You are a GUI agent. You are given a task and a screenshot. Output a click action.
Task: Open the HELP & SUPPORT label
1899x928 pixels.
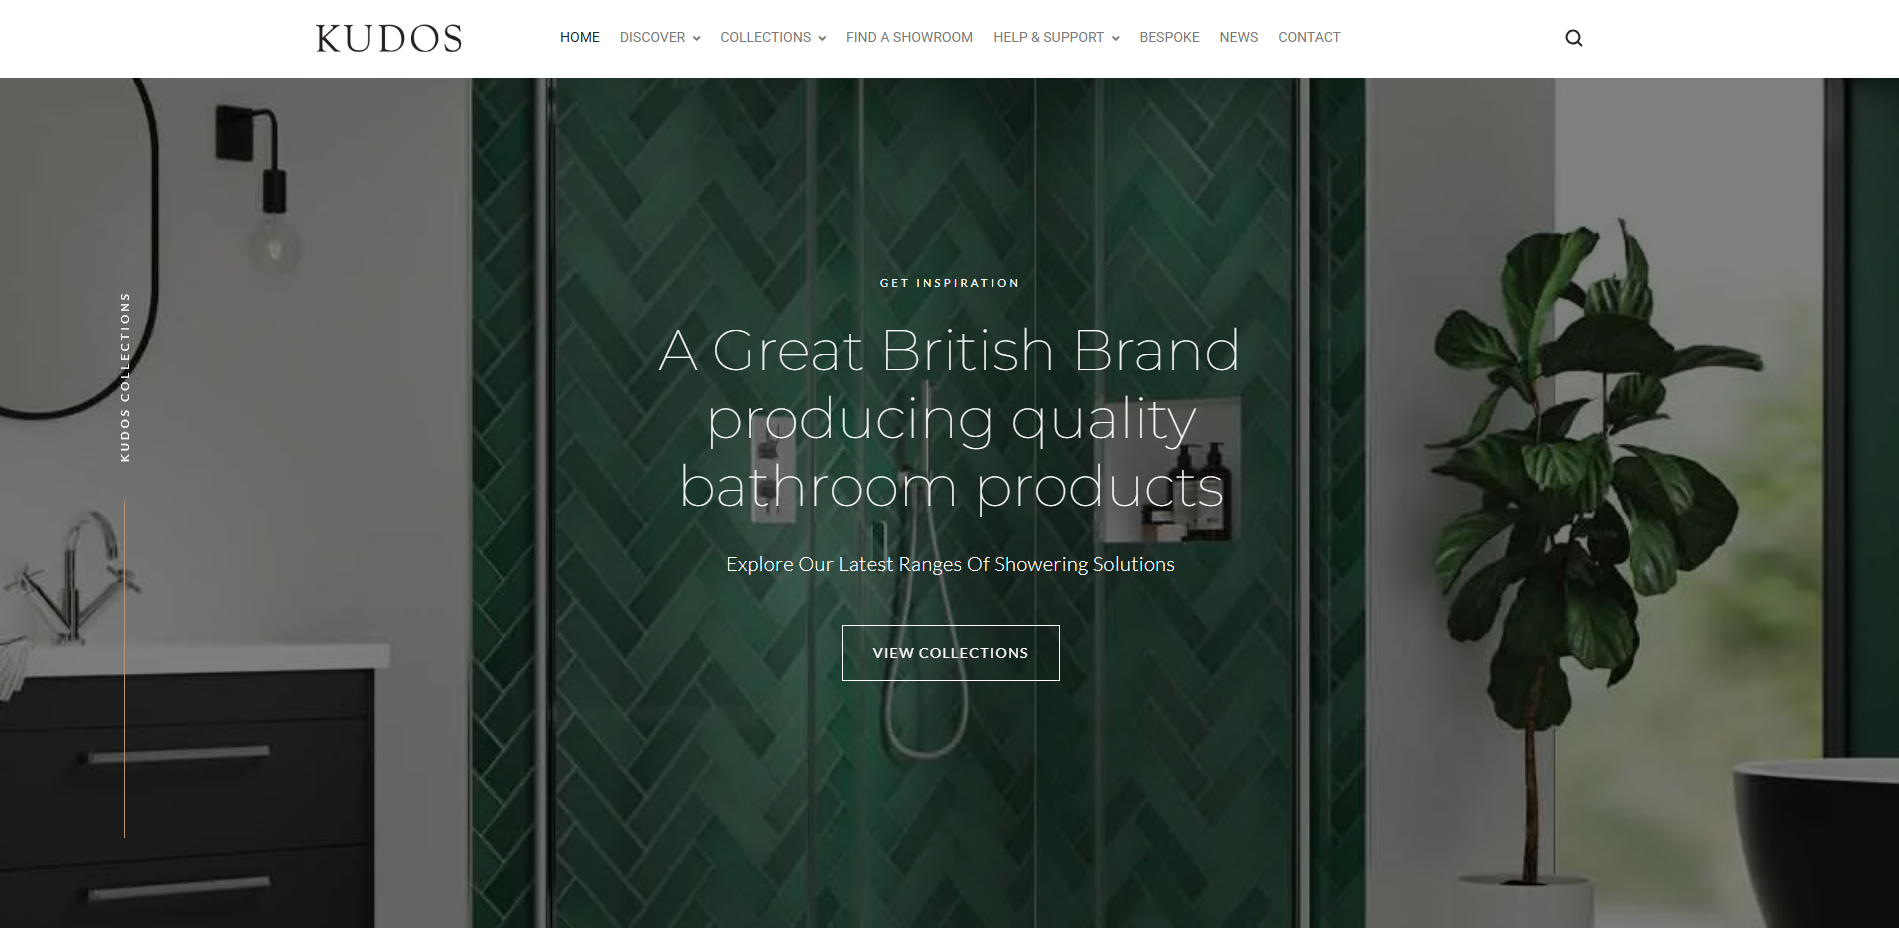(x=1048, y=37)
